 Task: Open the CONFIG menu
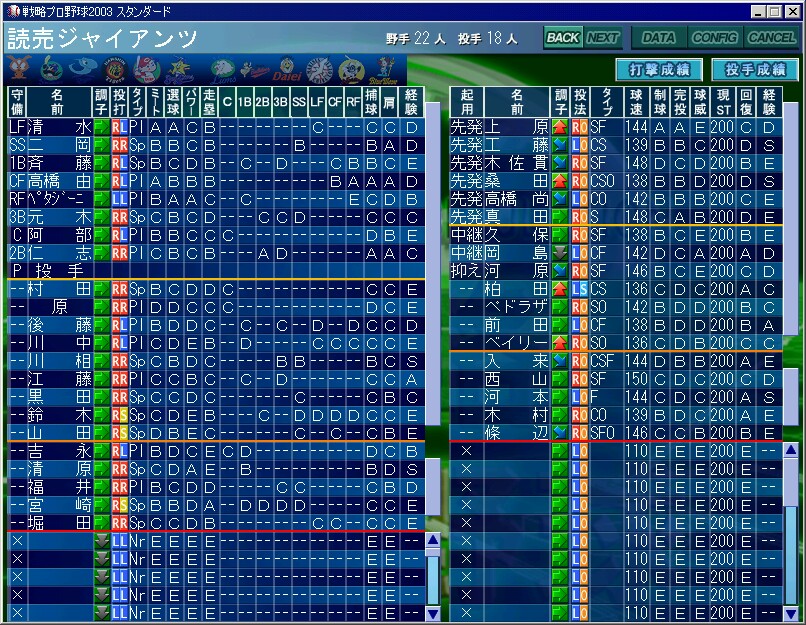(x=714, y=38)
